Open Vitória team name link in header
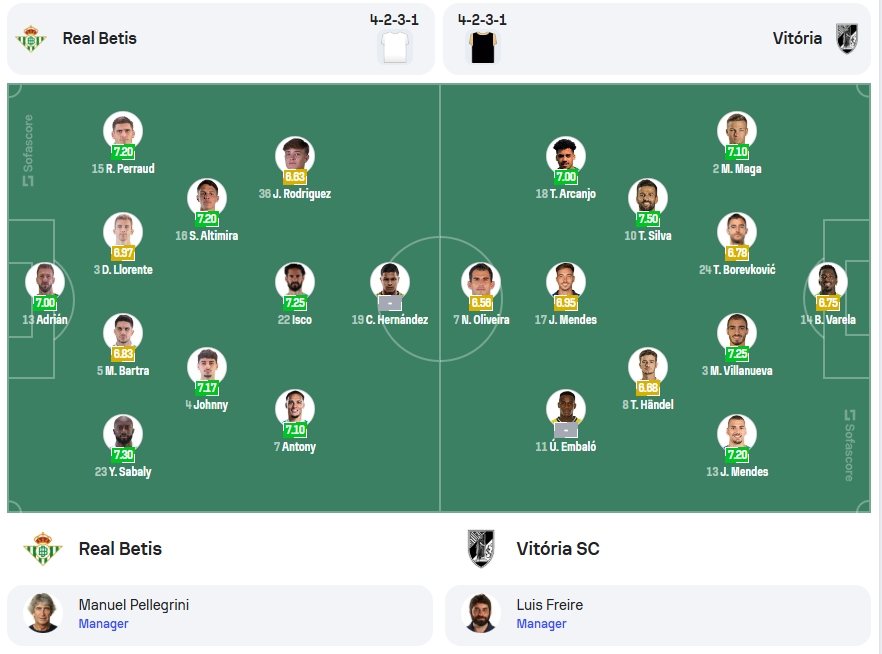Viewport: 882px width, 654px height. tap(797, 38)
